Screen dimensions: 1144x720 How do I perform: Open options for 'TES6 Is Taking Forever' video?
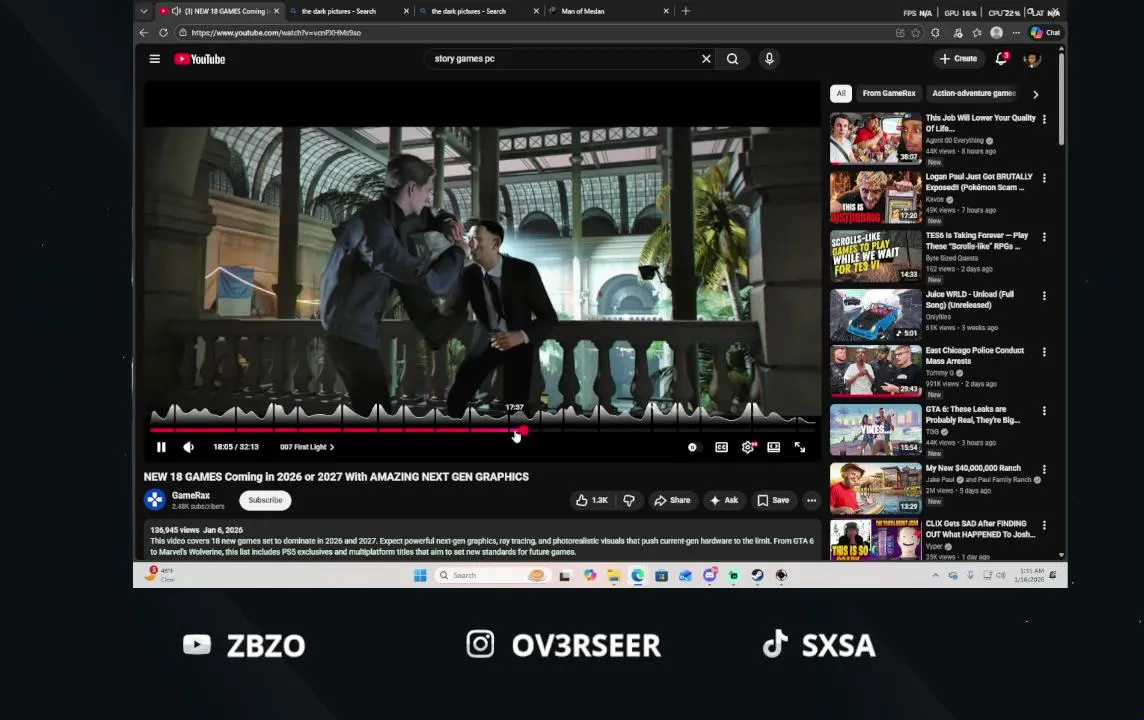pyautogui.click(x=1044, y=237)
